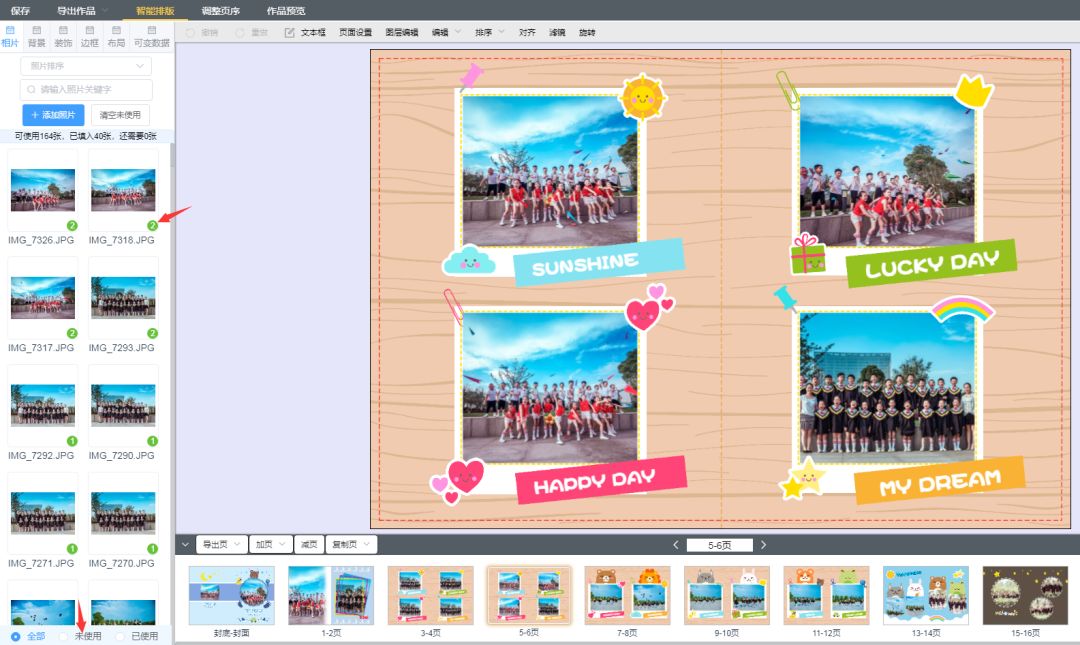The height and width of the screenshot is (645, 1080).
Task: Open the 背景 background panel tab
Action: coord(37,37)
